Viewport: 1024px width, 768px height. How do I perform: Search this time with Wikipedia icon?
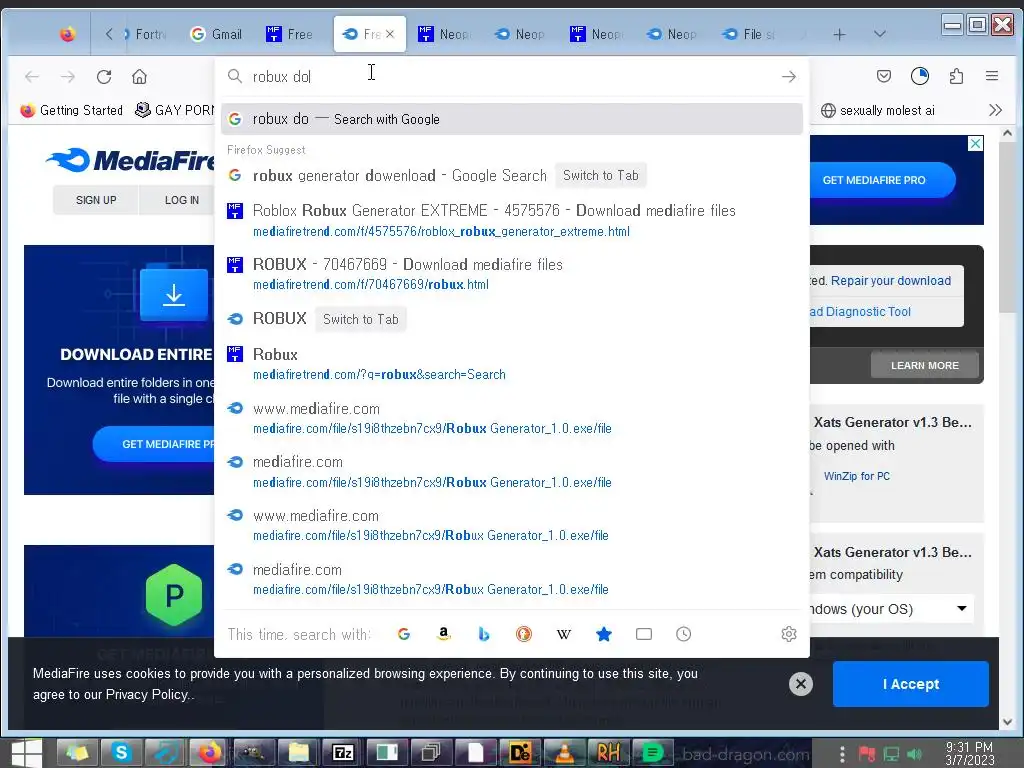pos(564,634)
